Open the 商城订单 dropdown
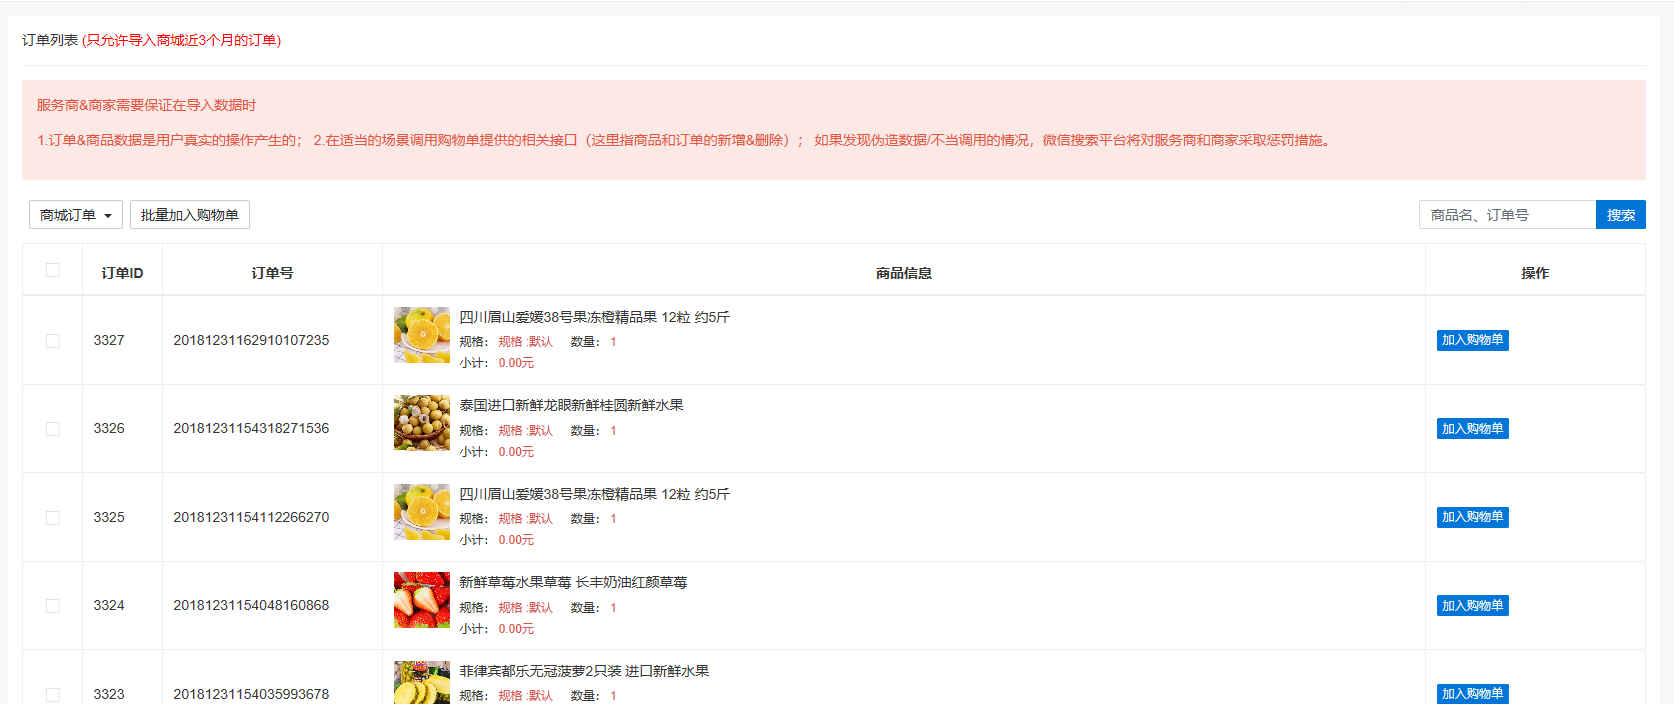The height and width of the screenshot is (704, 1674). coord(75,215)
